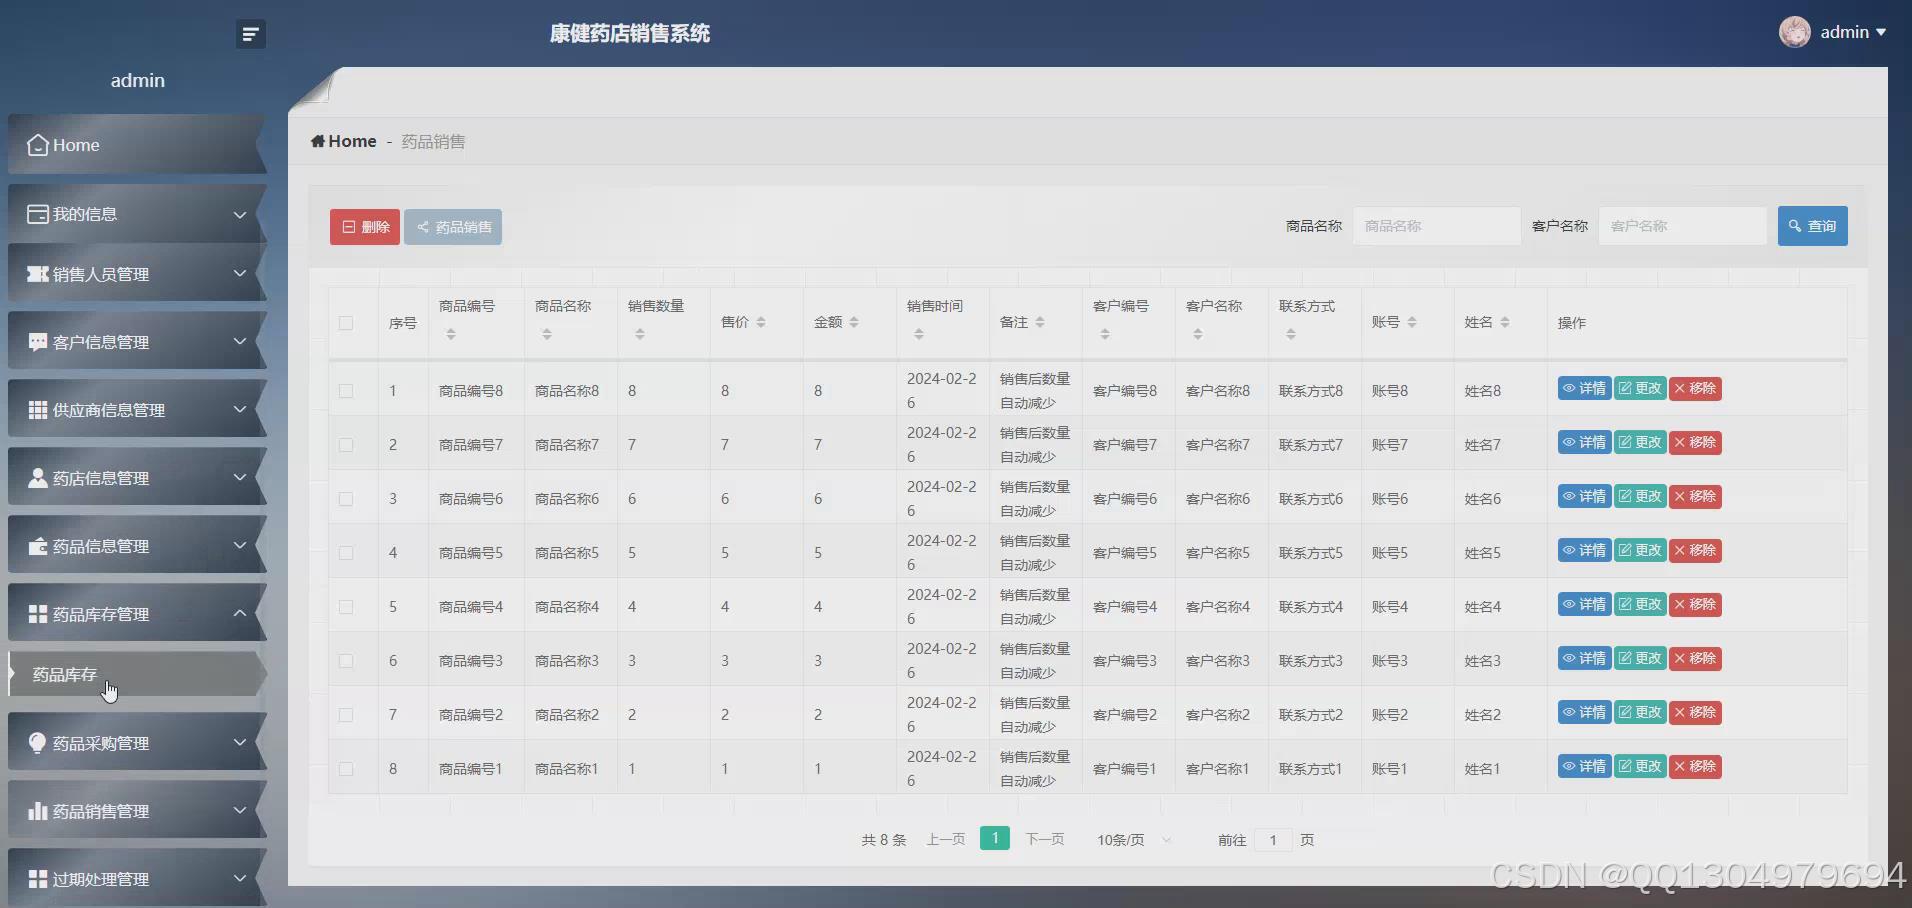Click the 销售人员管理 sidebar icon
Screen dimensions: 1912x908
click(x=37, y=273)
